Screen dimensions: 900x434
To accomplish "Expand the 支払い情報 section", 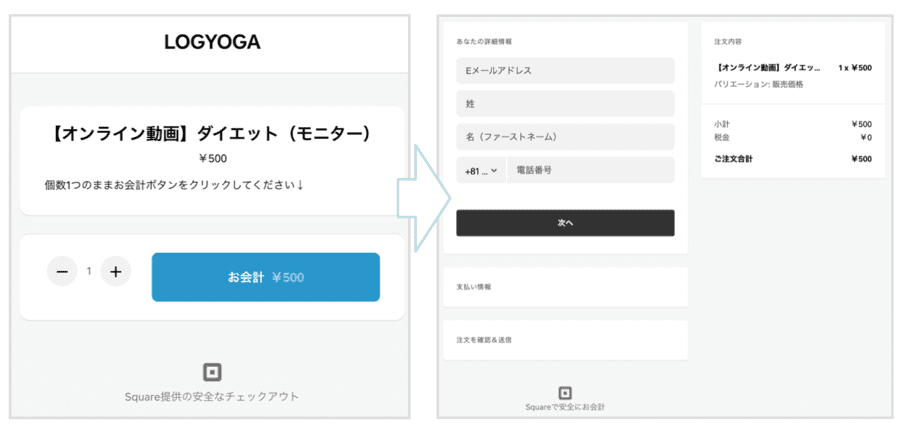I will click(x=565, y=286).
